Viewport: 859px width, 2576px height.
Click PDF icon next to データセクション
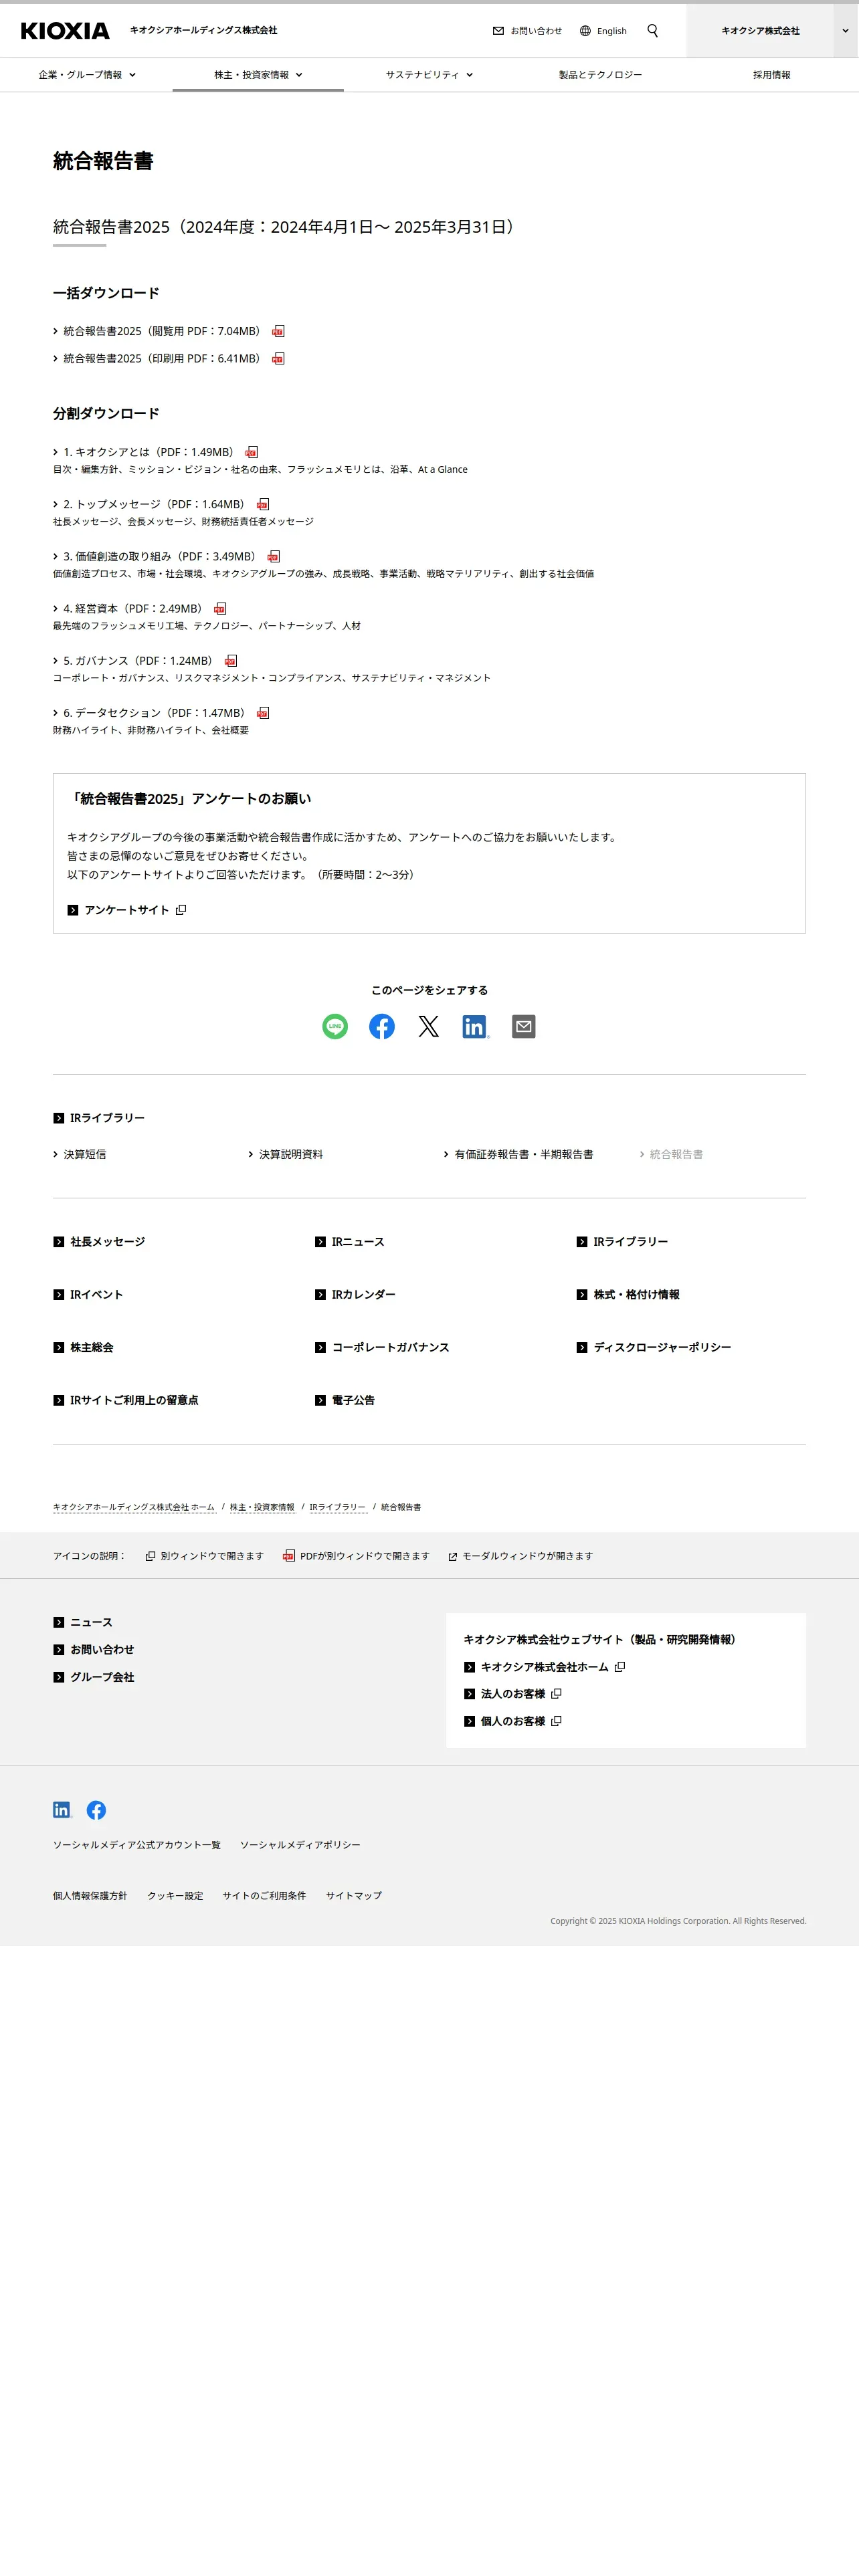[x=262, y=713]
